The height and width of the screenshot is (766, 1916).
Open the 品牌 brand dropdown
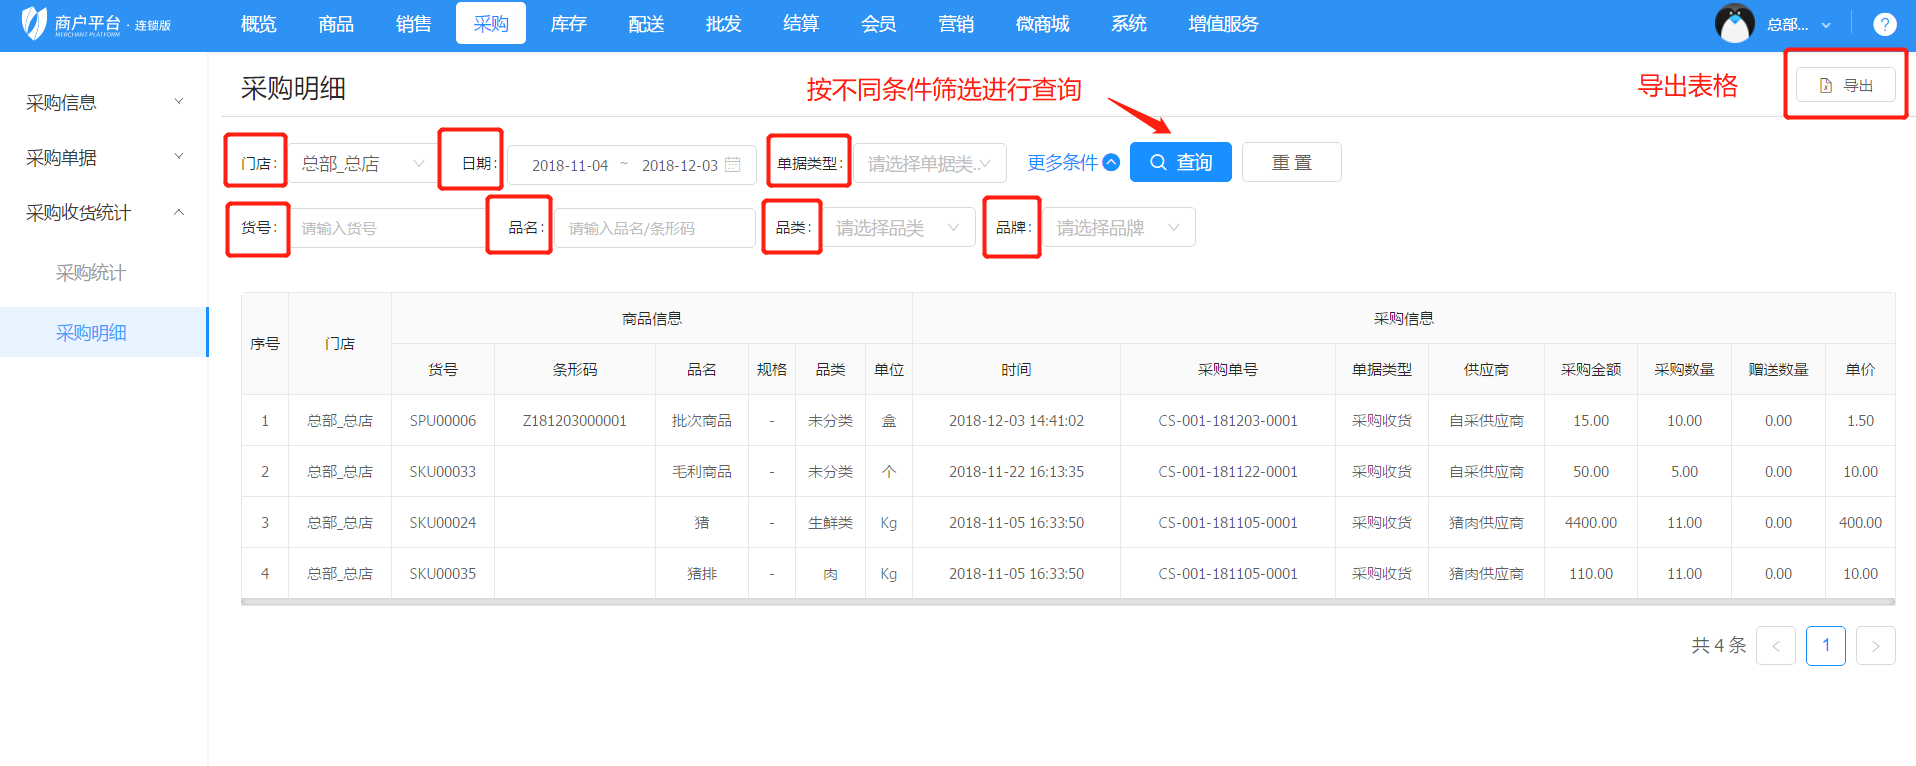click(1118, 228)
